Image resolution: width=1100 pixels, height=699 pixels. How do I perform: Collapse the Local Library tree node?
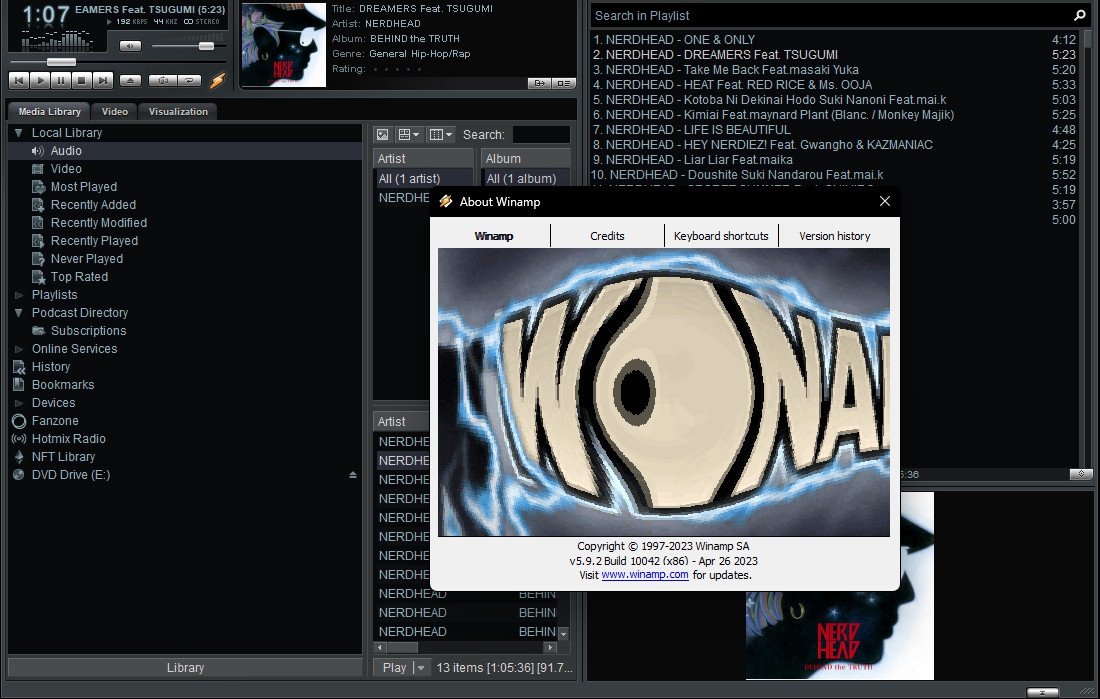pyautogui.click(x=19, y=133)
